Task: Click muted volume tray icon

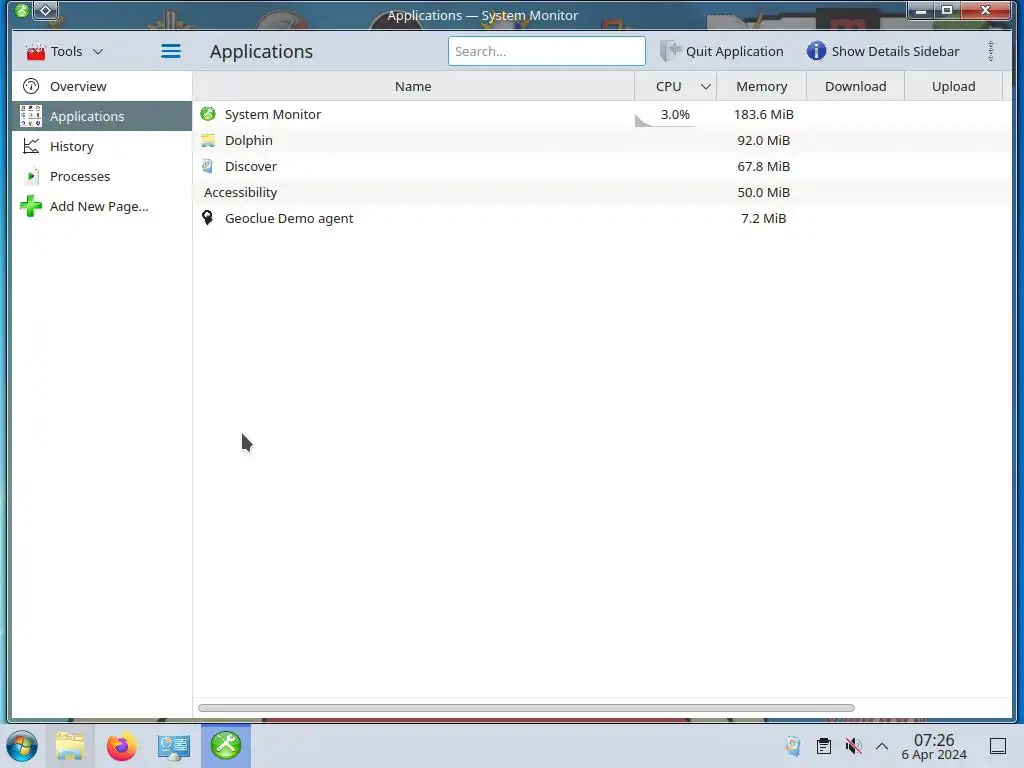Action: [853, 746]
